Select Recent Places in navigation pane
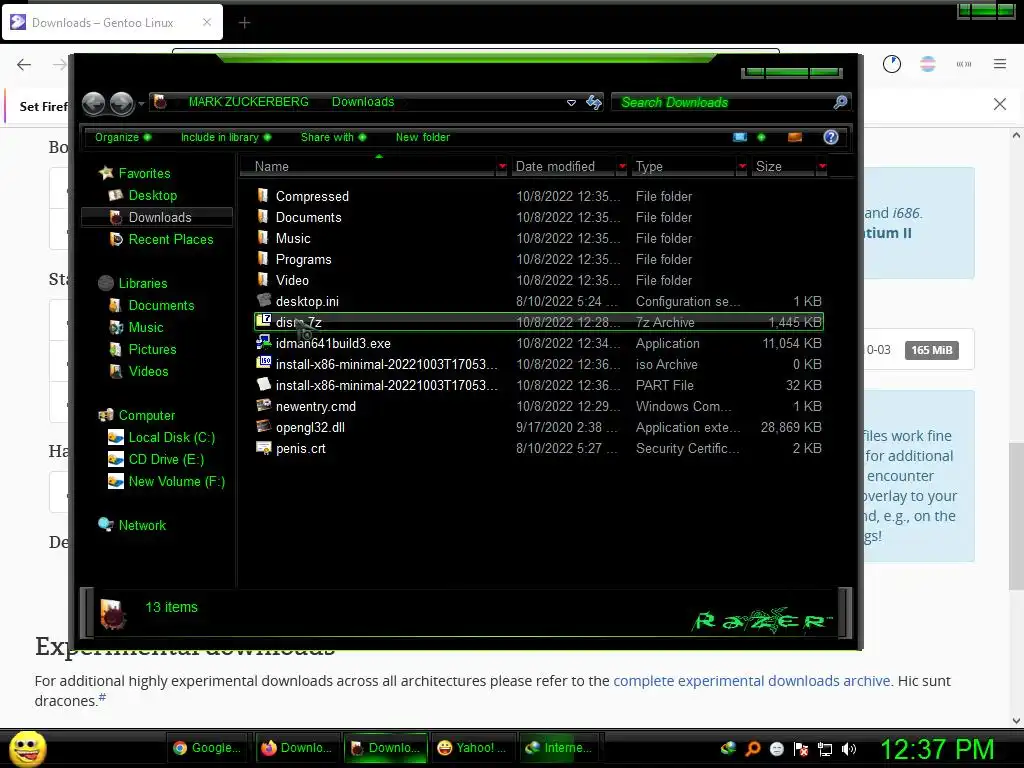Image resolution: width=1024 pixels, height=768 pixels. [170, 239]
